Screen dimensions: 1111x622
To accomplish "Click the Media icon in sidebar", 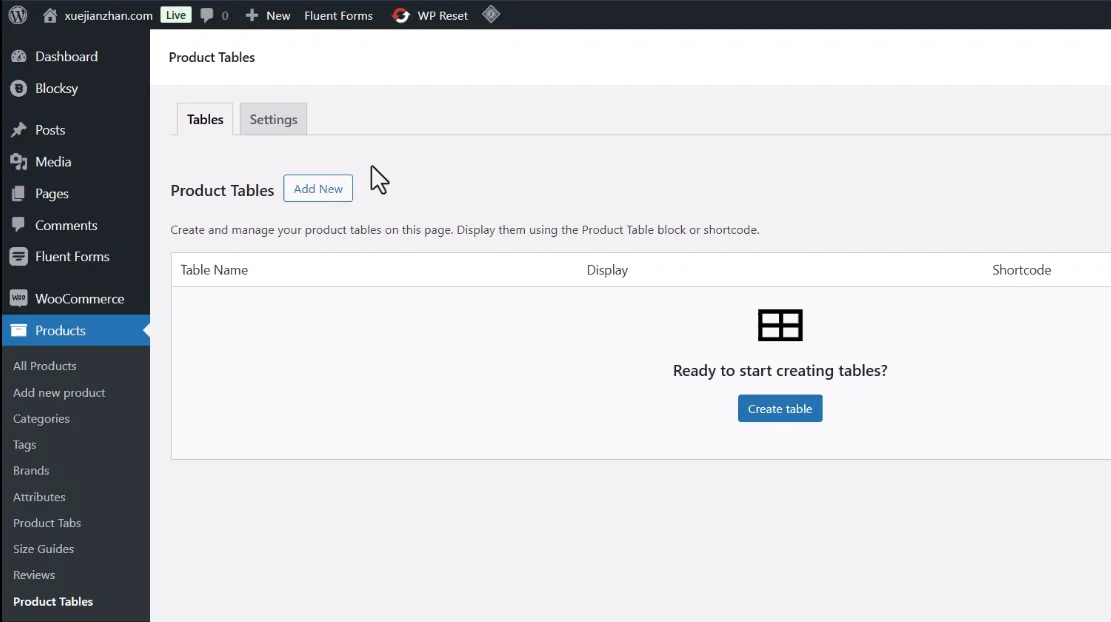I will coord(18,162).
